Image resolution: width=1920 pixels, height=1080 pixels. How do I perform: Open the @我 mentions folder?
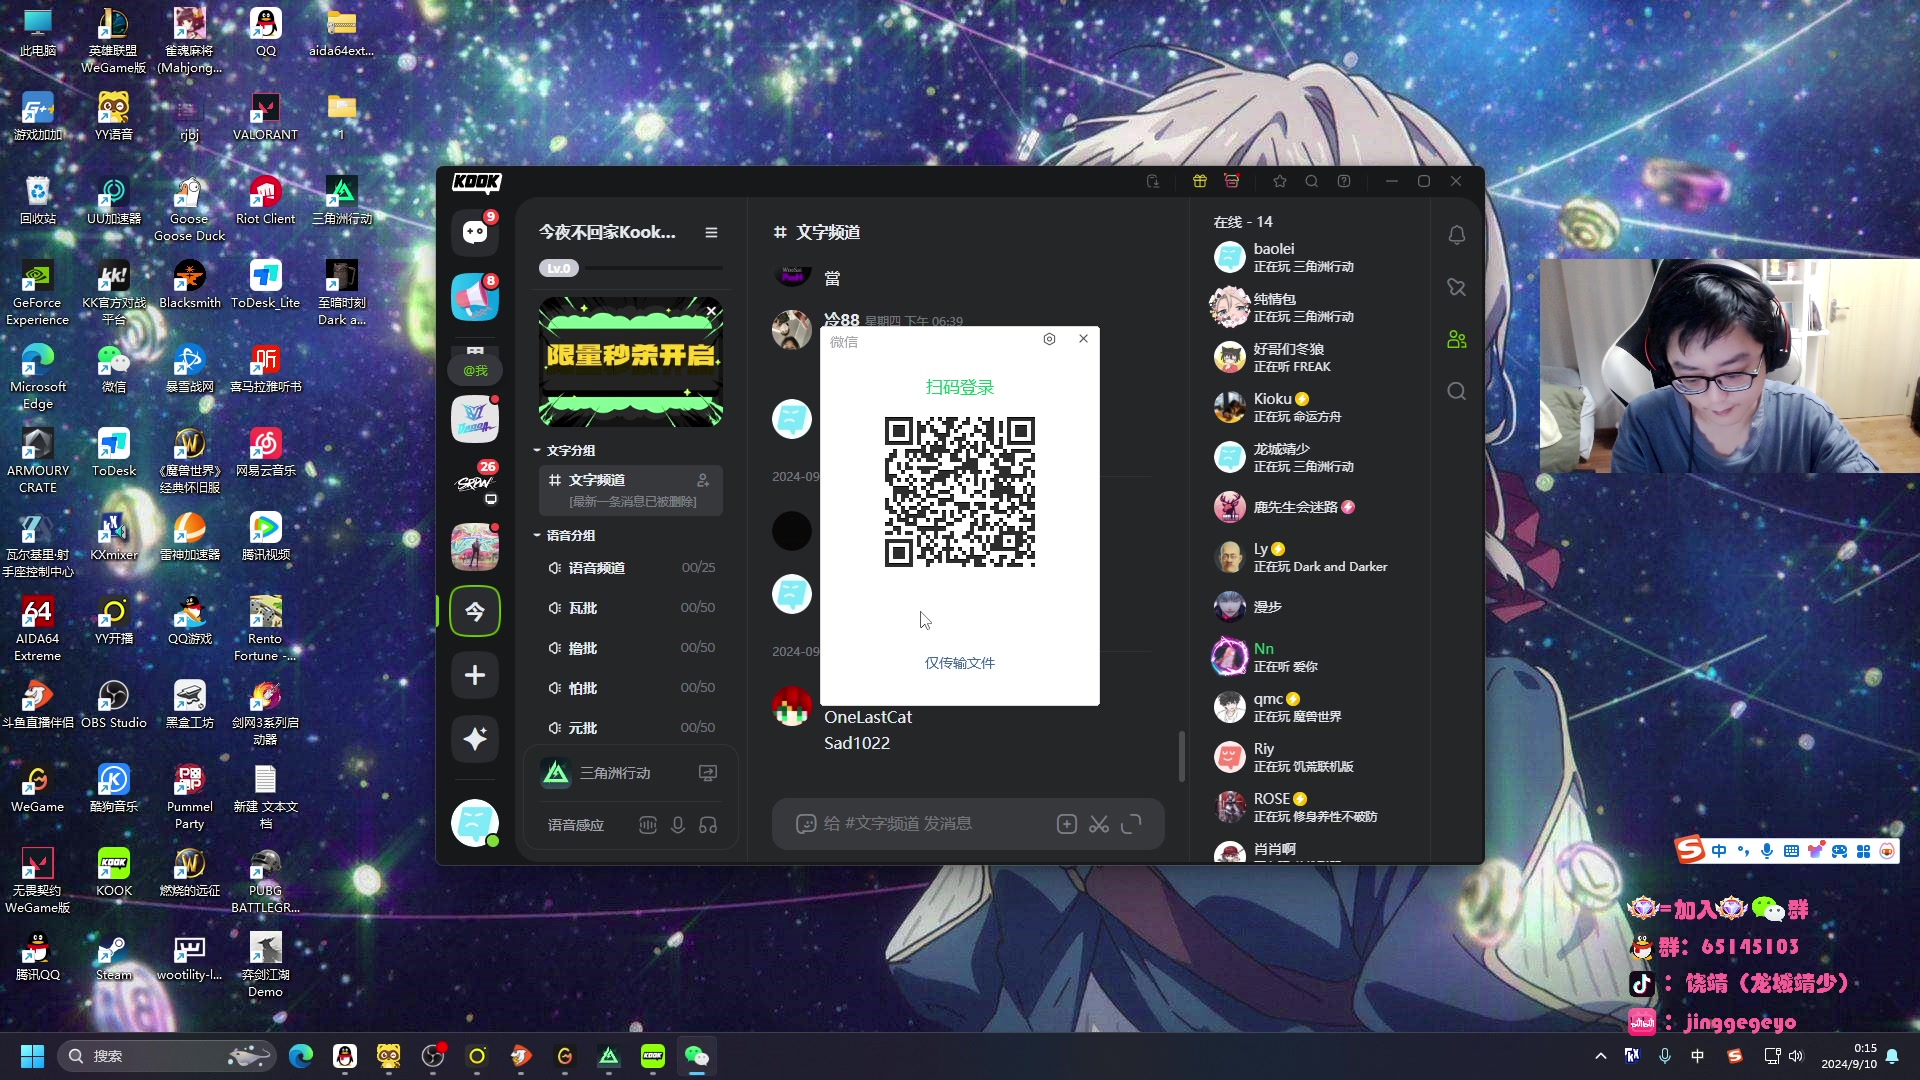(475, 369)
